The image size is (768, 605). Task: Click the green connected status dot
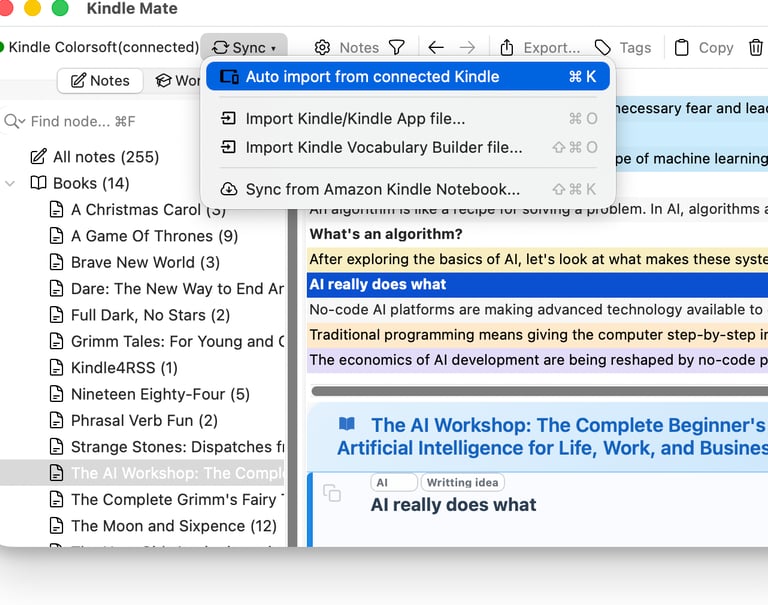(1, 47)
